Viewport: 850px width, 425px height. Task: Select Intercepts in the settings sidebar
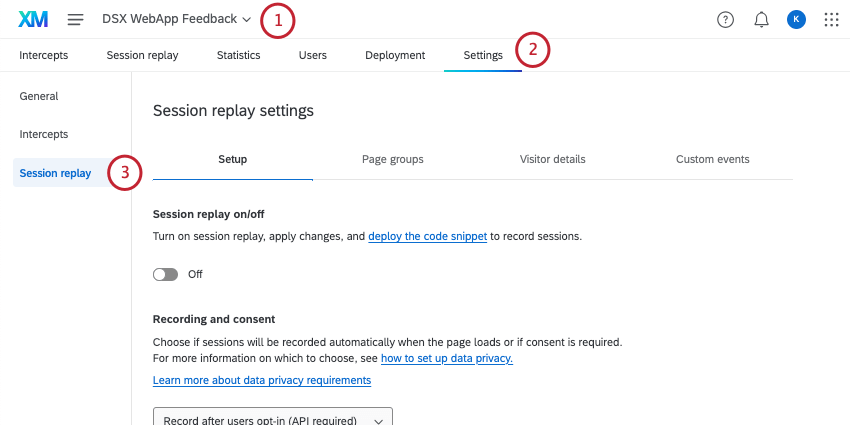[x=44, y=134]
